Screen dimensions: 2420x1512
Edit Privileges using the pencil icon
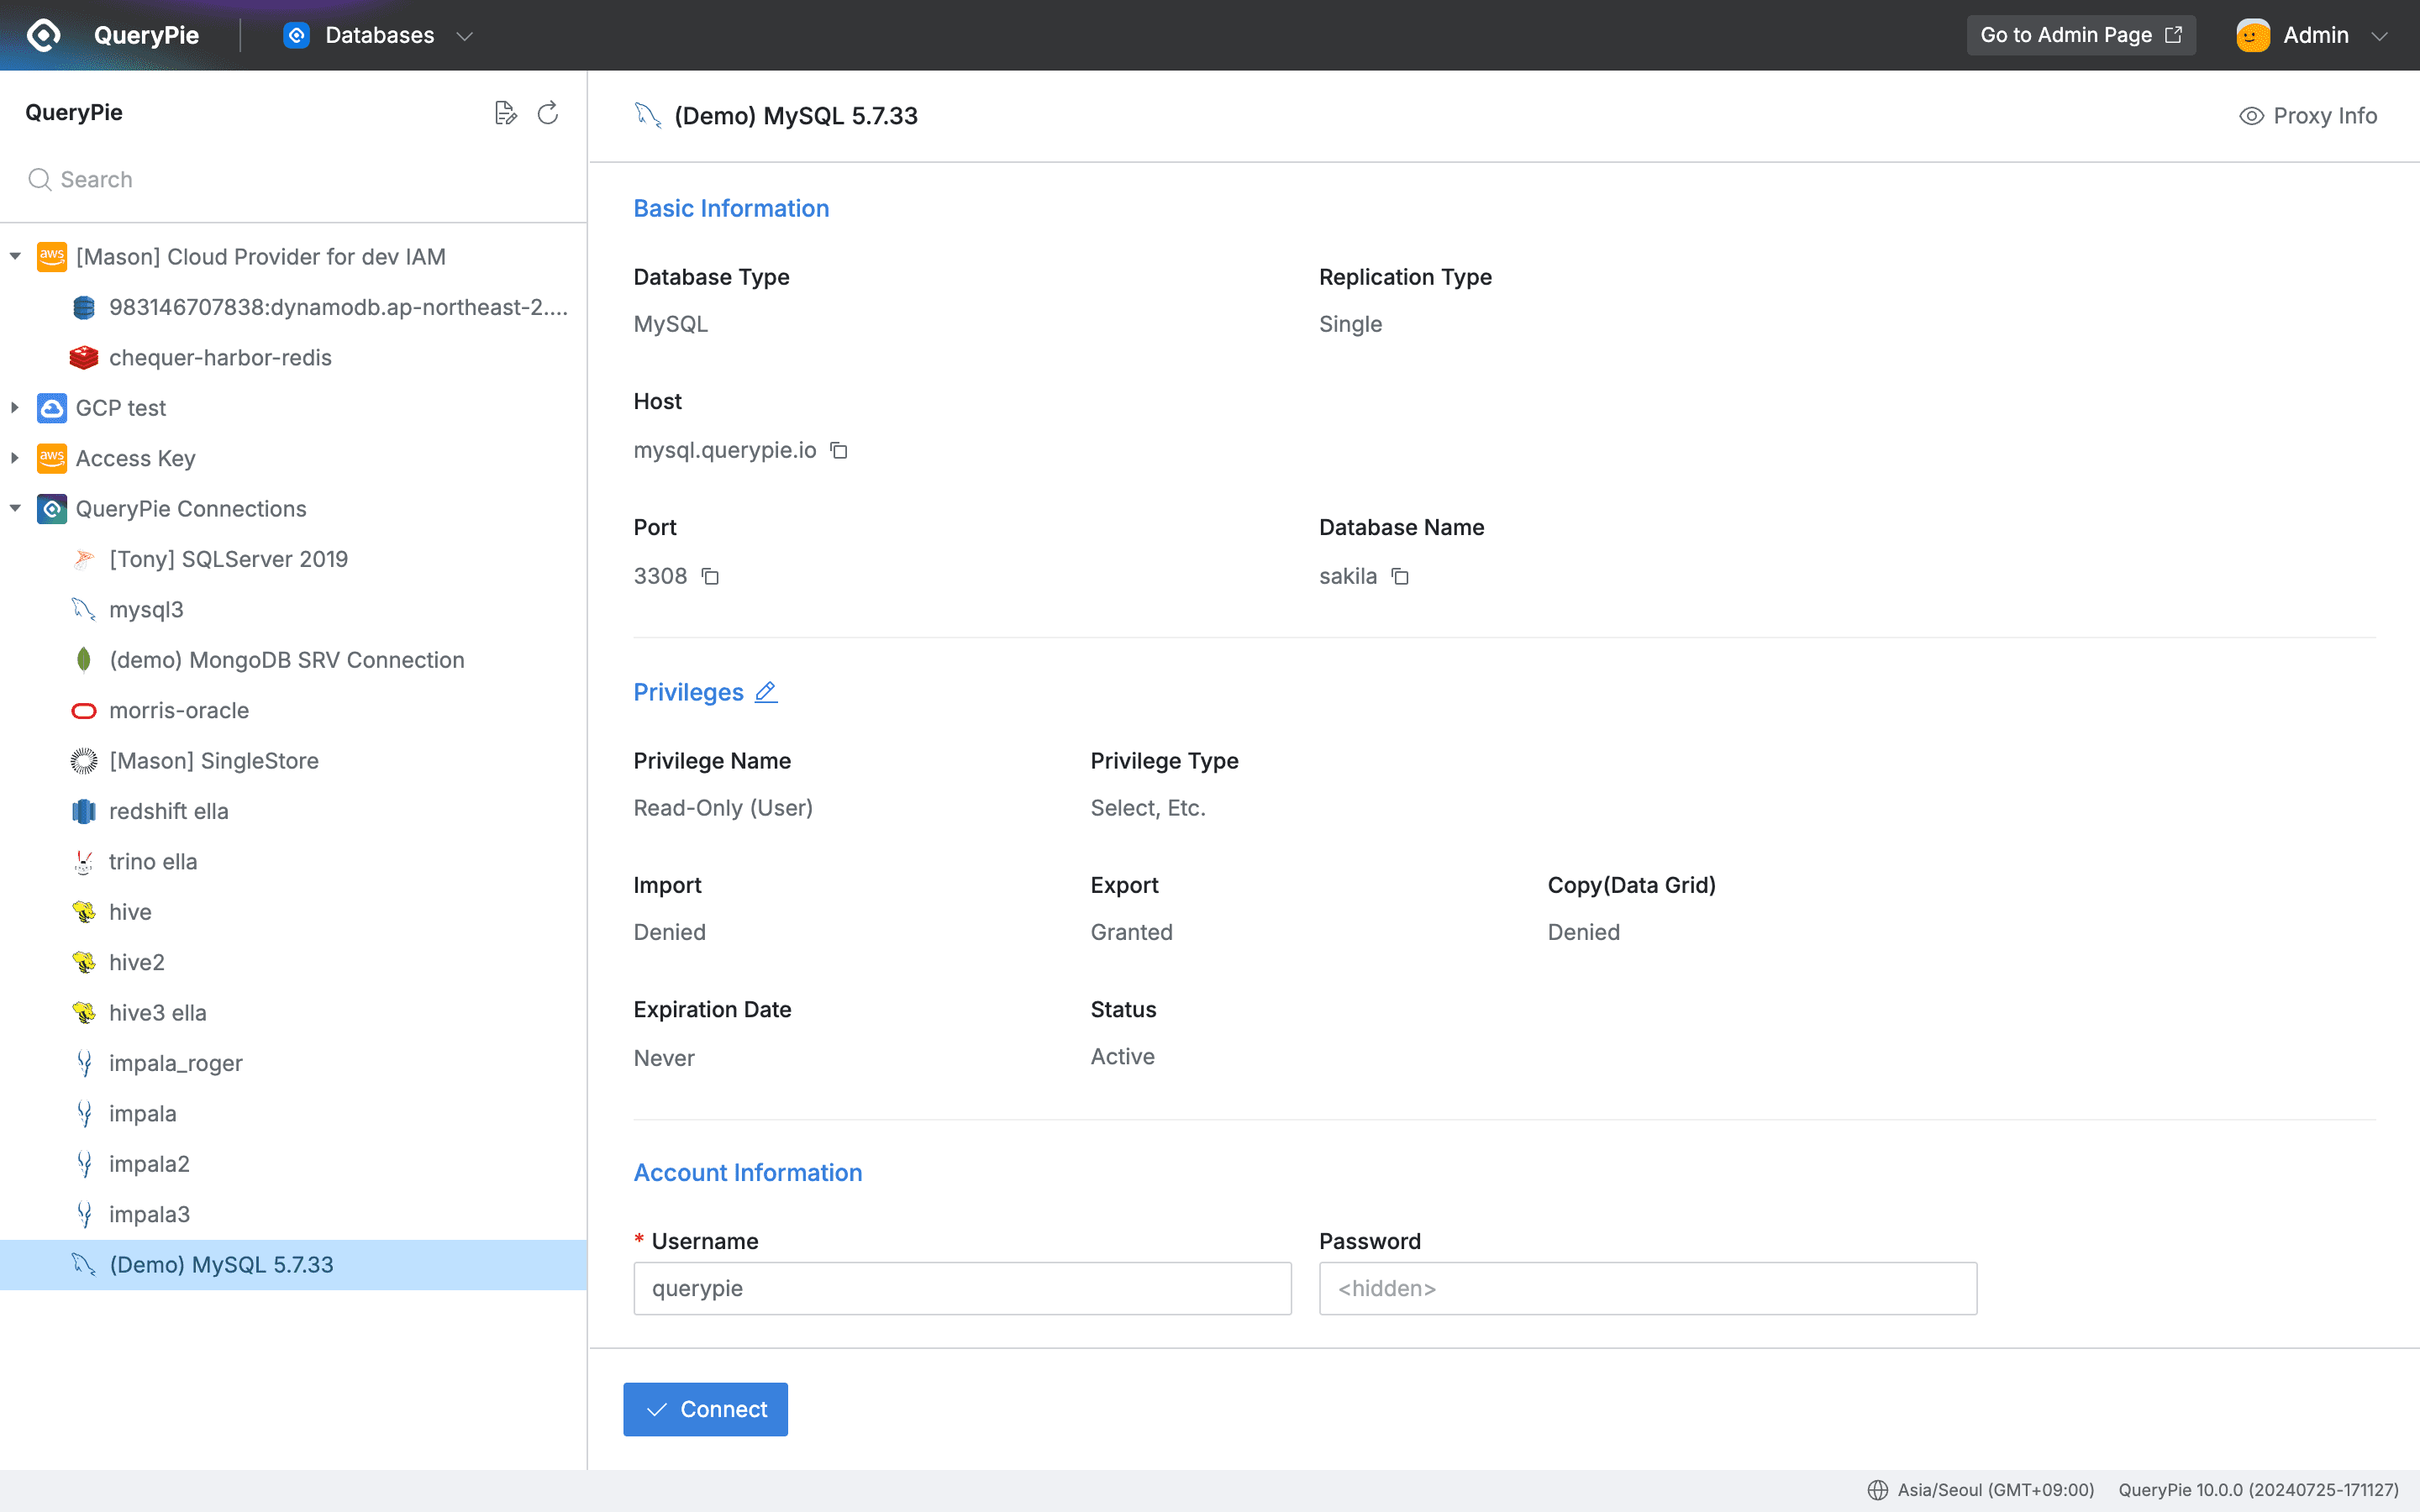coord(766,692)
